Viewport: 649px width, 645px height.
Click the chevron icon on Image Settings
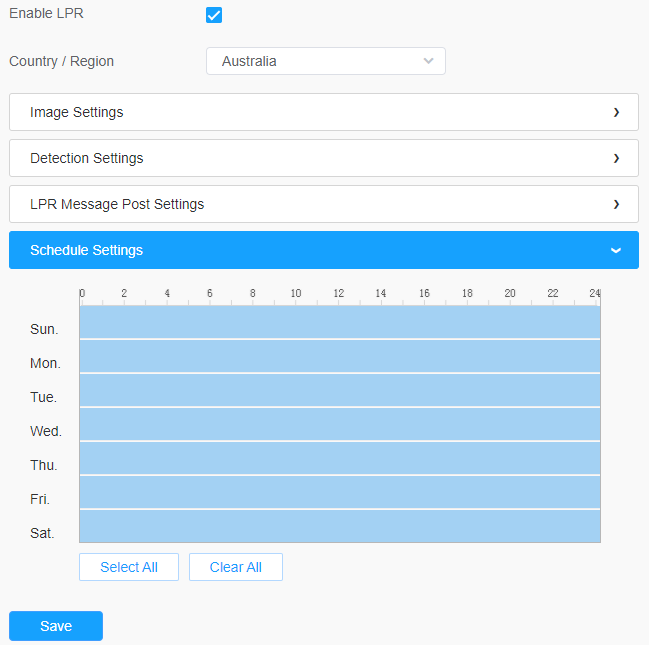[x=616, y=112]
